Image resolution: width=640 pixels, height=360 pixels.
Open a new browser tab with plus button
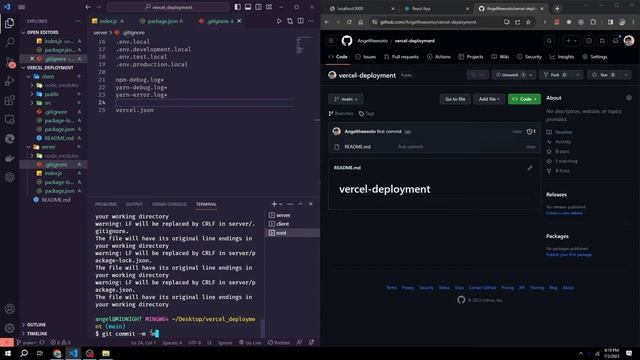tap(557, 9)
